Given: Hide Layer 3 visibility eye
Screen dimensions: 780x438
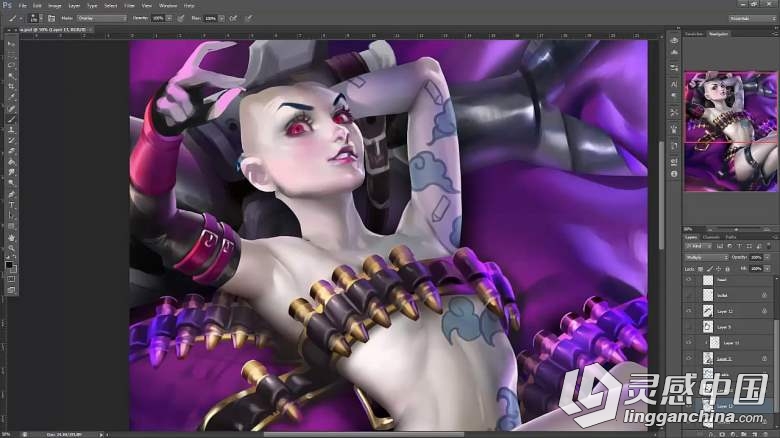Looking at the screenshot, I should [689, 358].
